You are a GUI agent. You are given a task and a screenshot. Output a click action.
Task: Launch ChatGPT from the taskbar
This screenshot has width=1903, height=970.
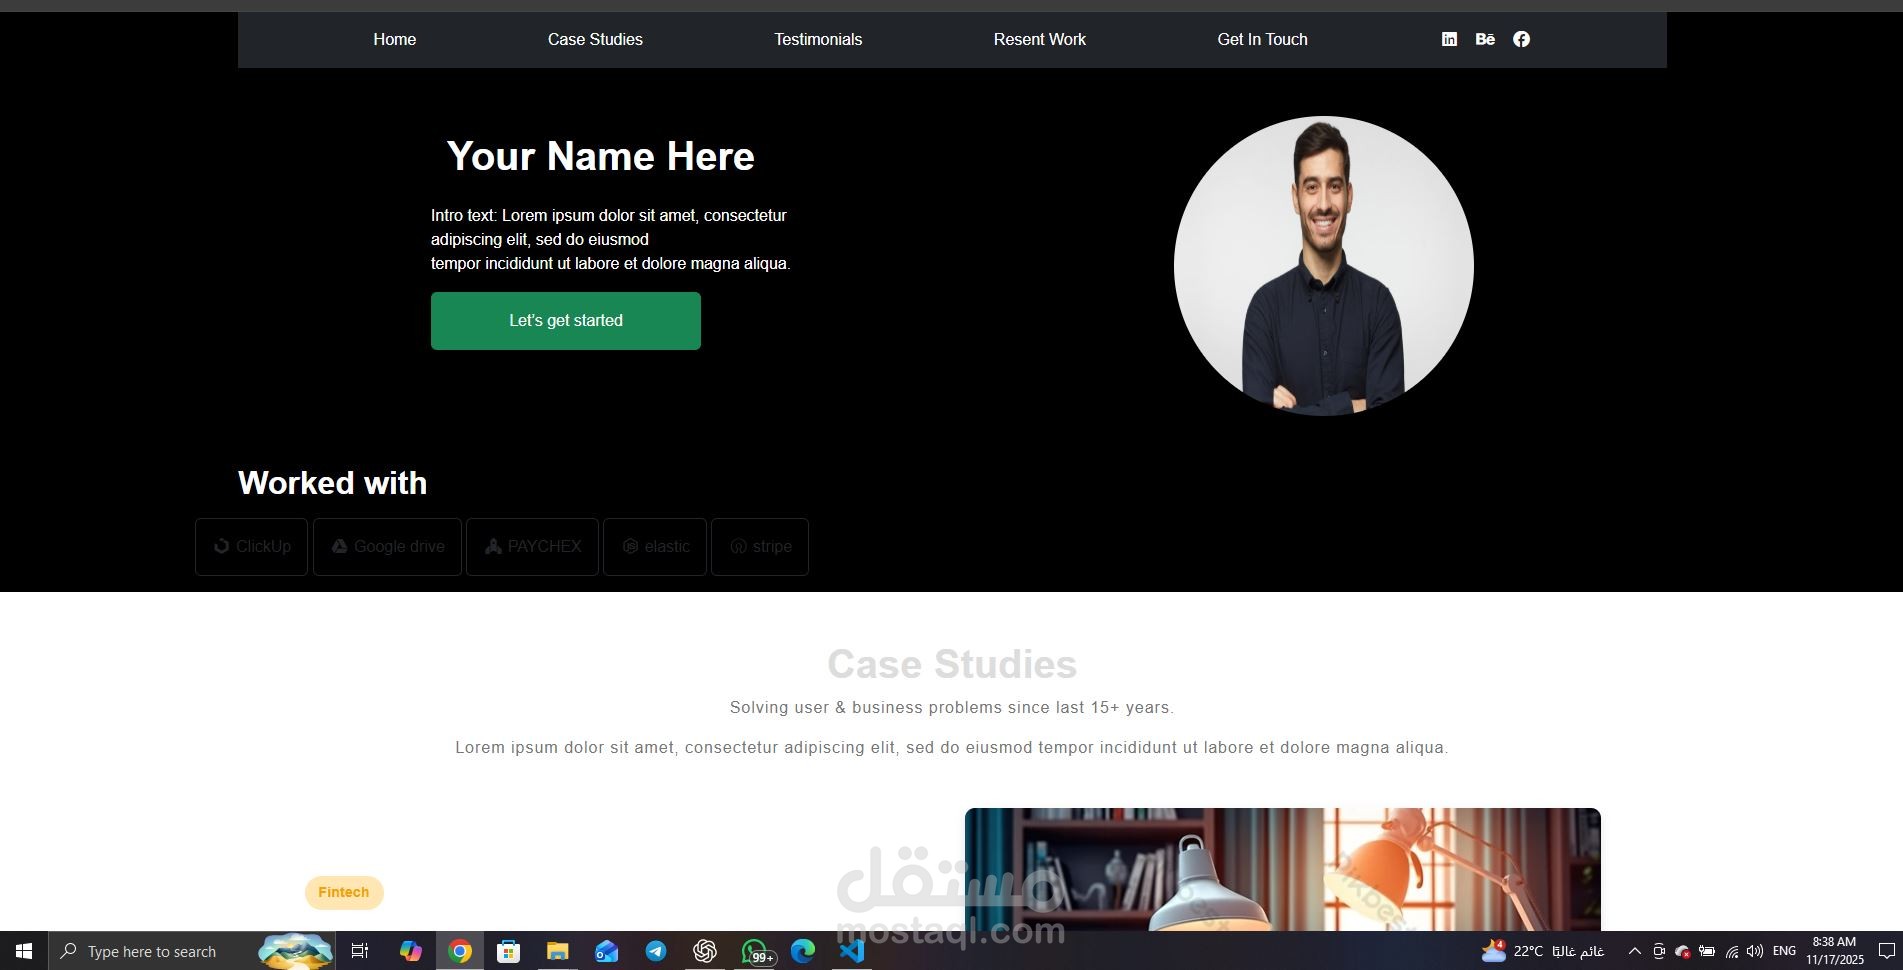(705, 951)
